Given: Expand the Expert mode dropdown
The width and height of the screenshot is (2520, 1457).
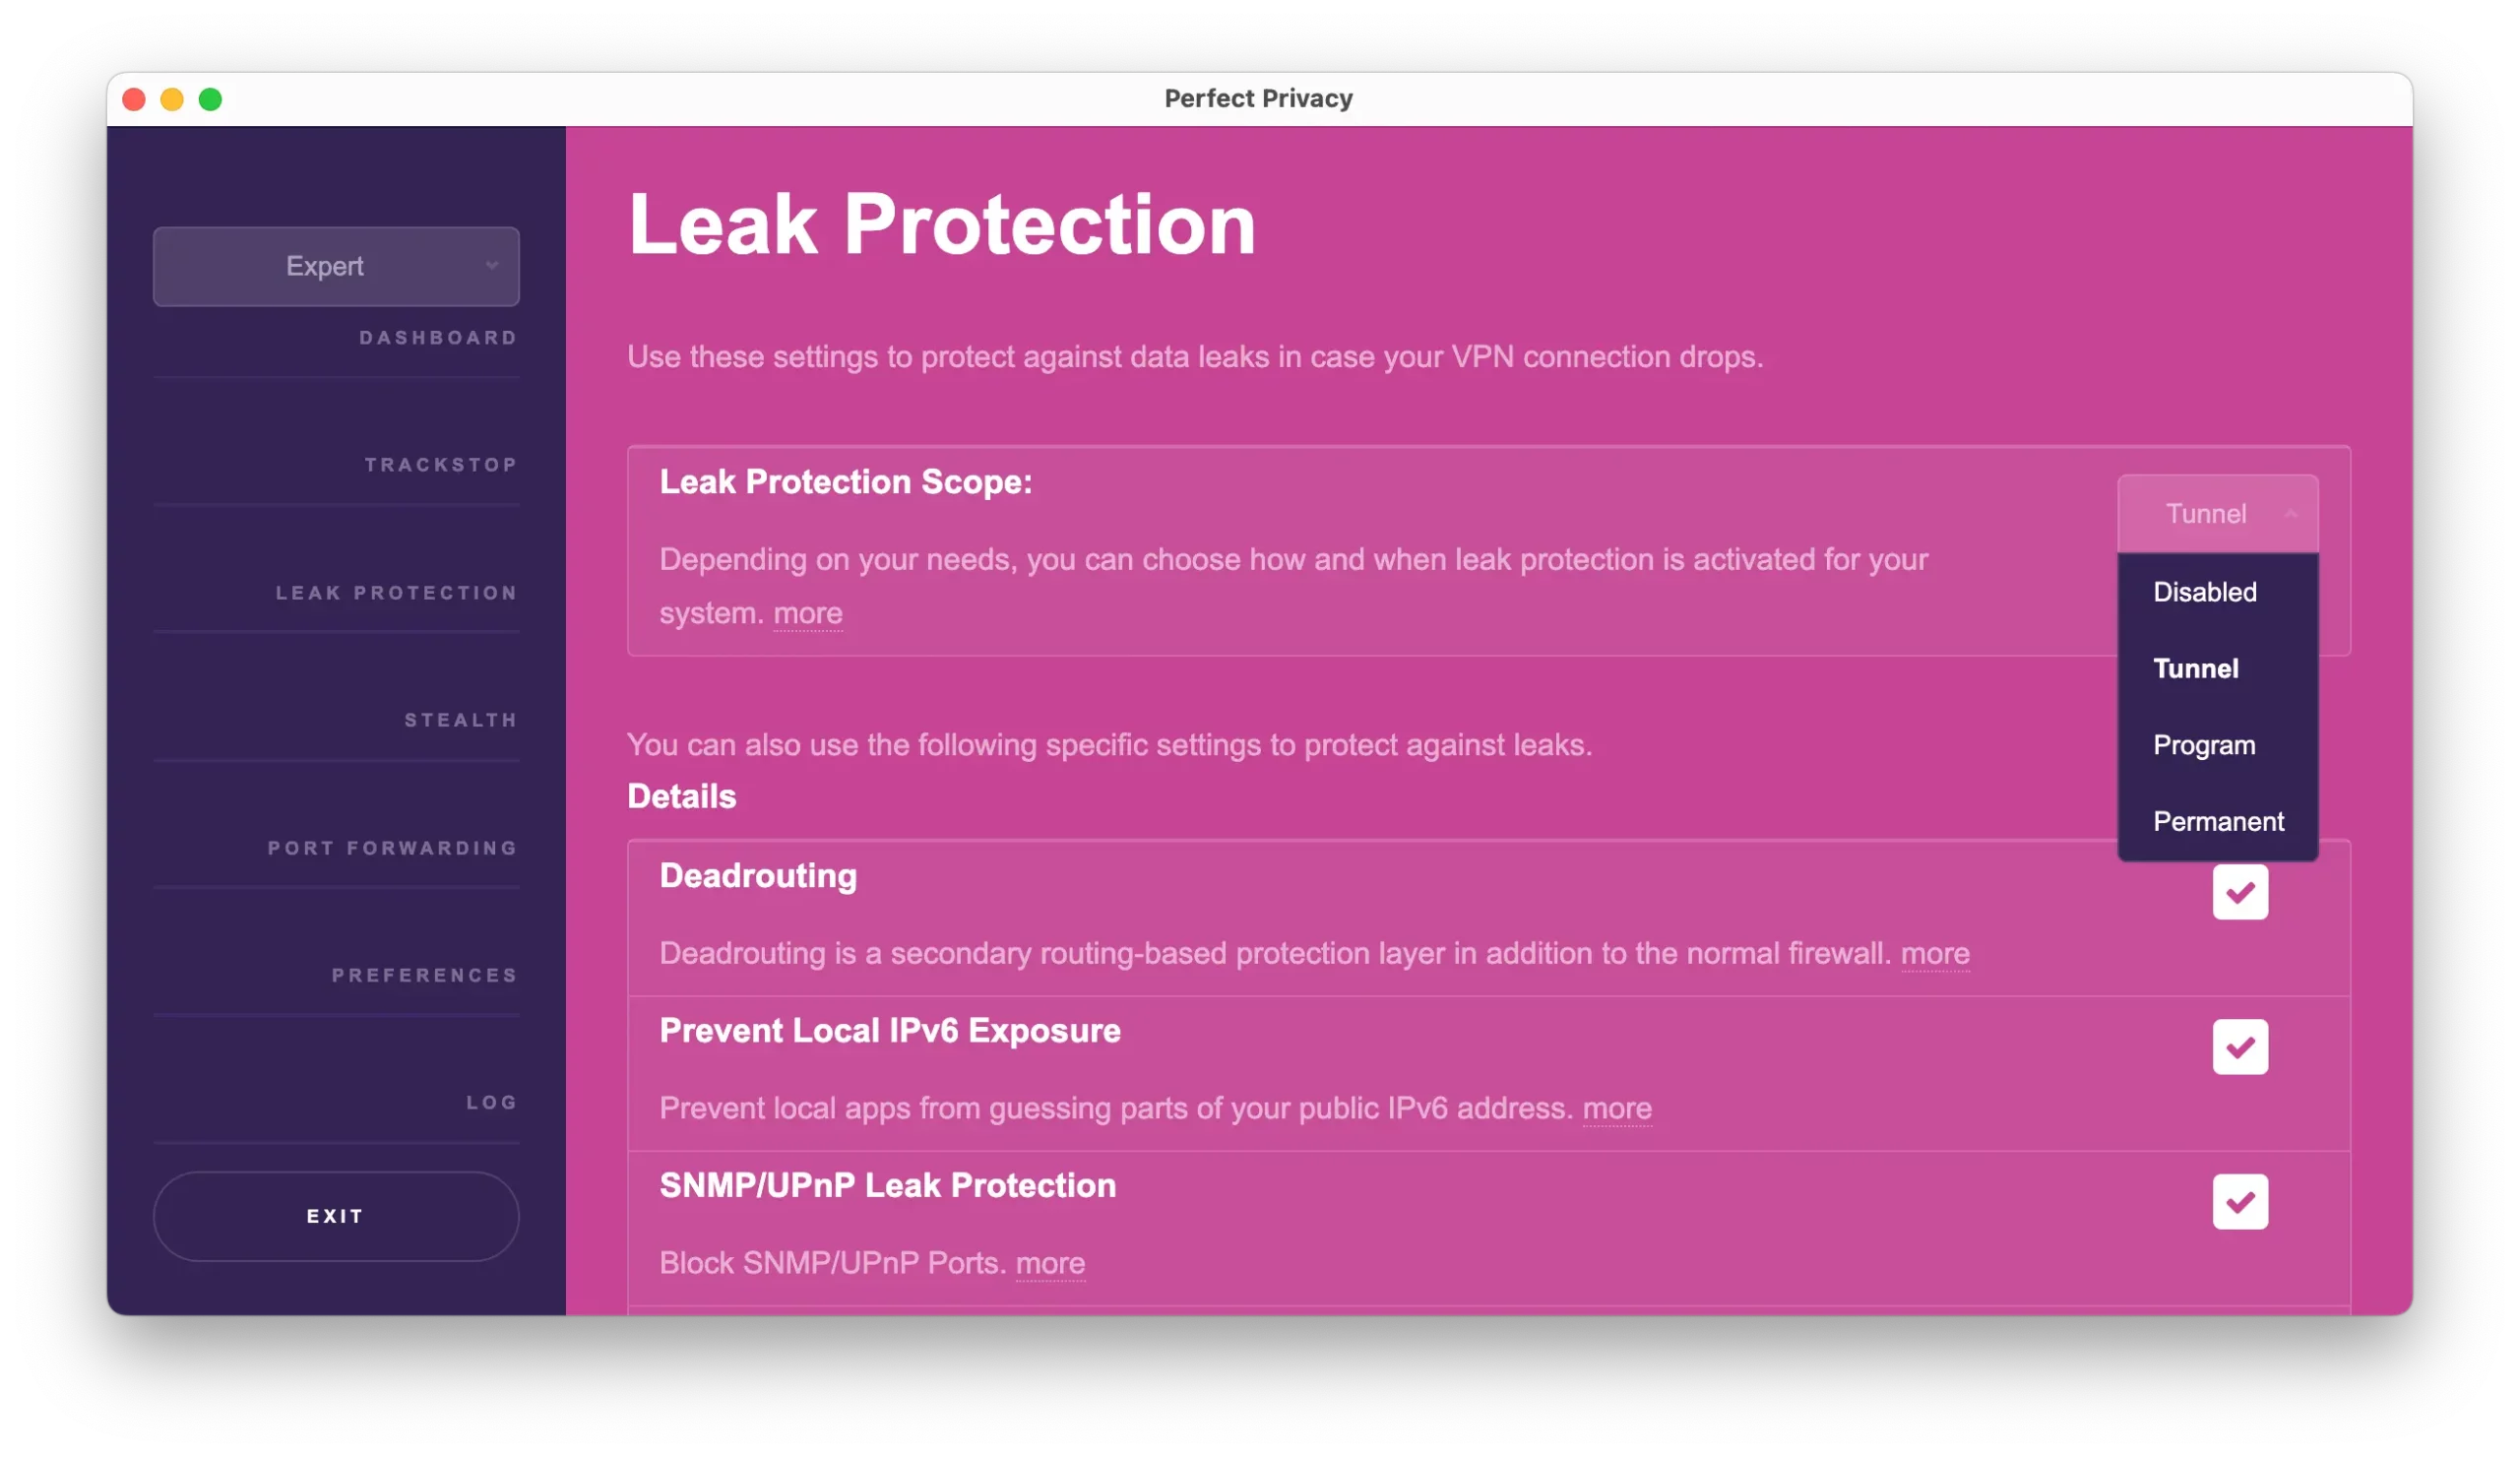Looking at the screenshot, I should (x=336, y=266).
